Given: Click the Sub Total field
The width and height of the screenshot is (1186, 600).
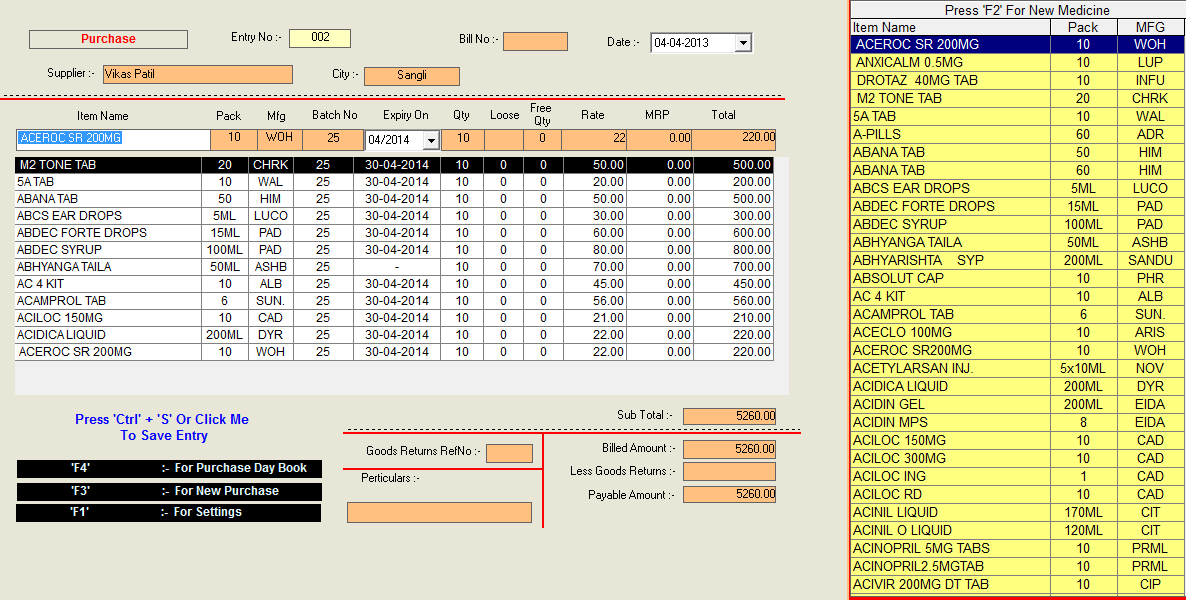Looking at the screenshot, I should tap(729, 416).
